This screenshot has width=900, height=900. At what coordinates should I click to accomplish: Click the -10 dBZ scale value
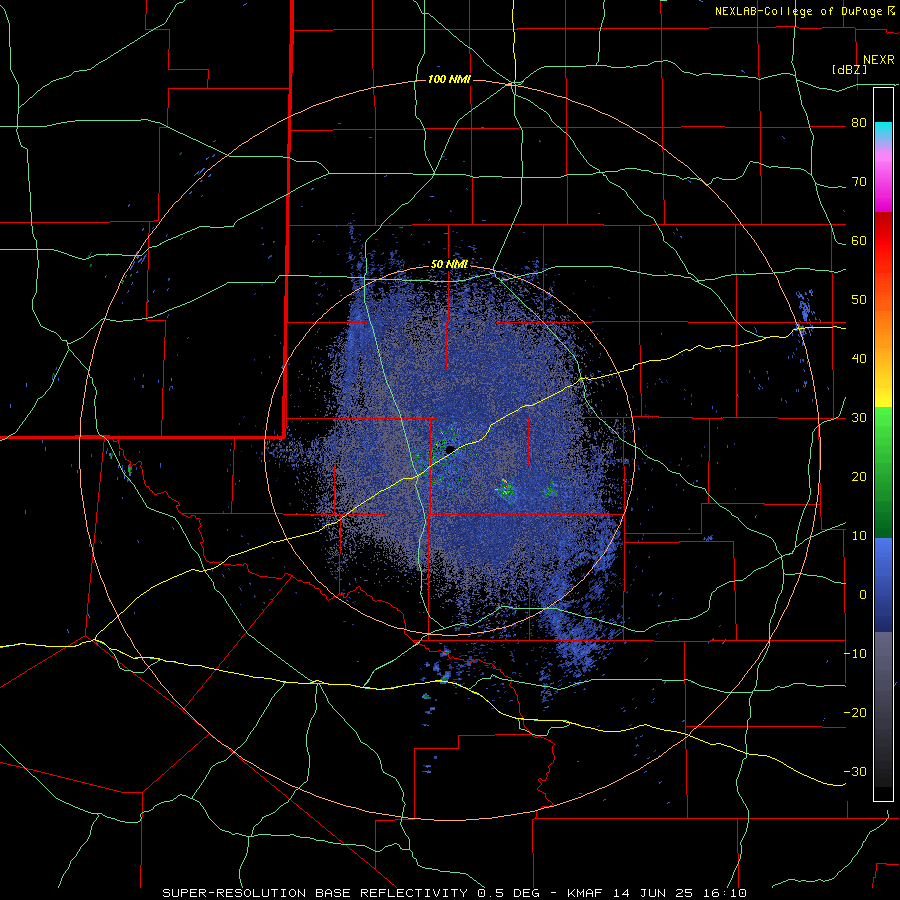point(855,653)
